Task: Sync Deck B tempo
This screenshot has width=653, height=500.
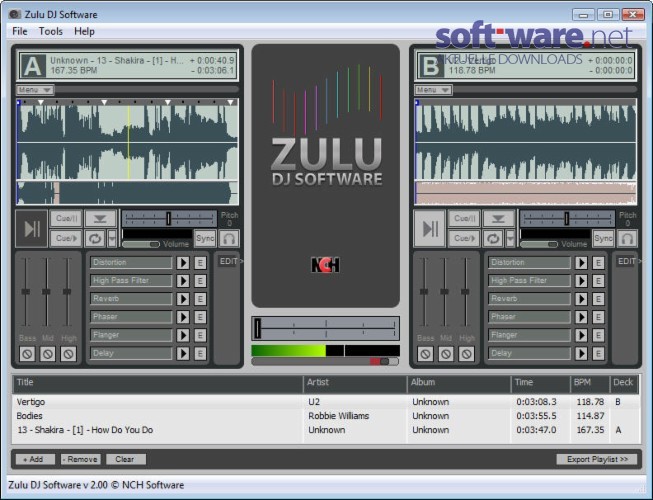Action: pos(603,239)
